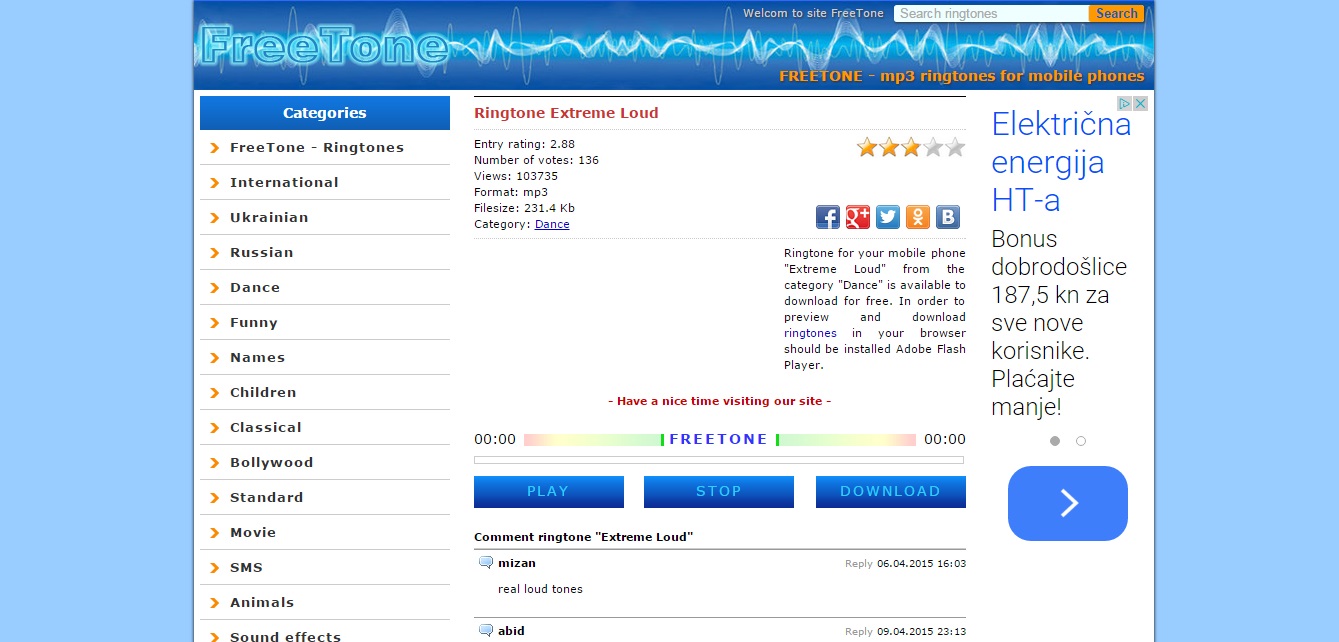This screenshot has height=642, width=1339.
Task: Click the orange Search button
Action: [1116, 14]
